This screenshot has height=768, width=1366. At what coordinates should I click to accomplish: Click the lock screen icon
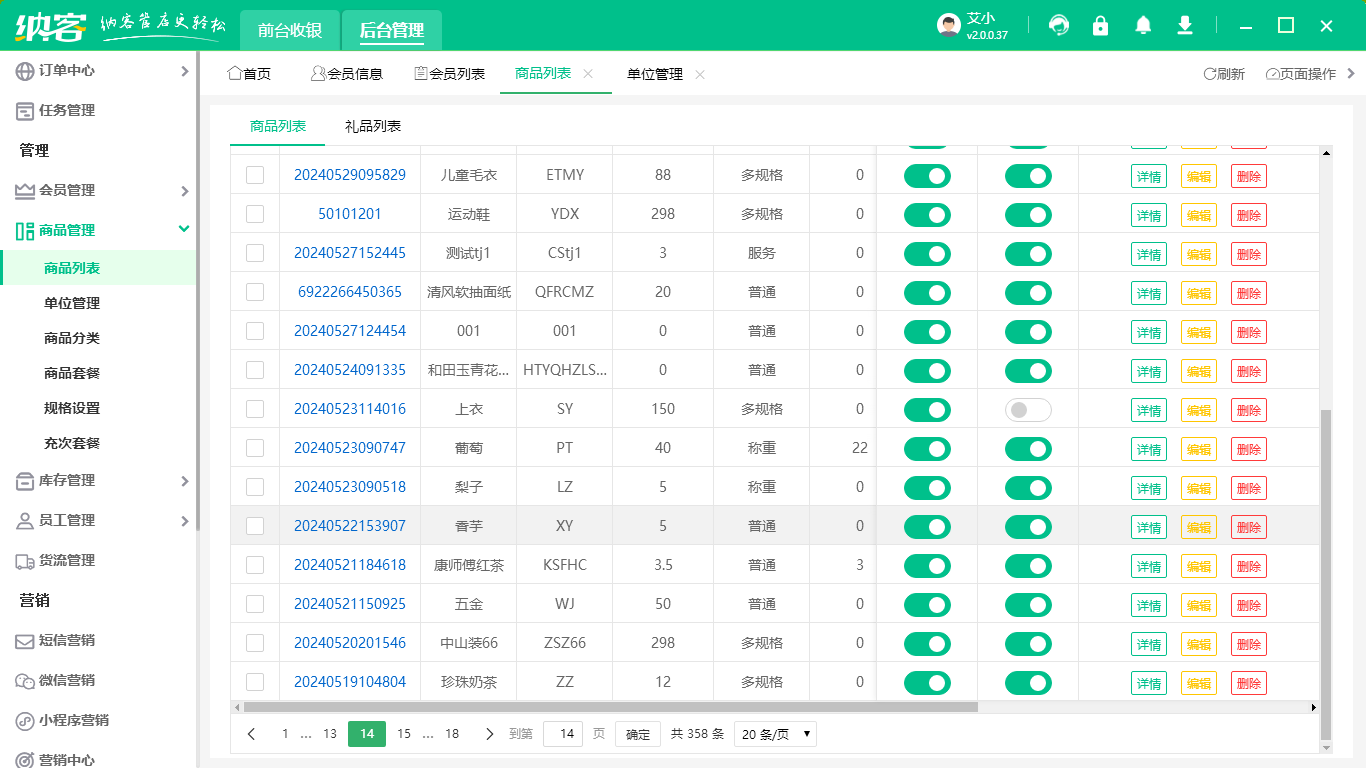(1101, 26)
